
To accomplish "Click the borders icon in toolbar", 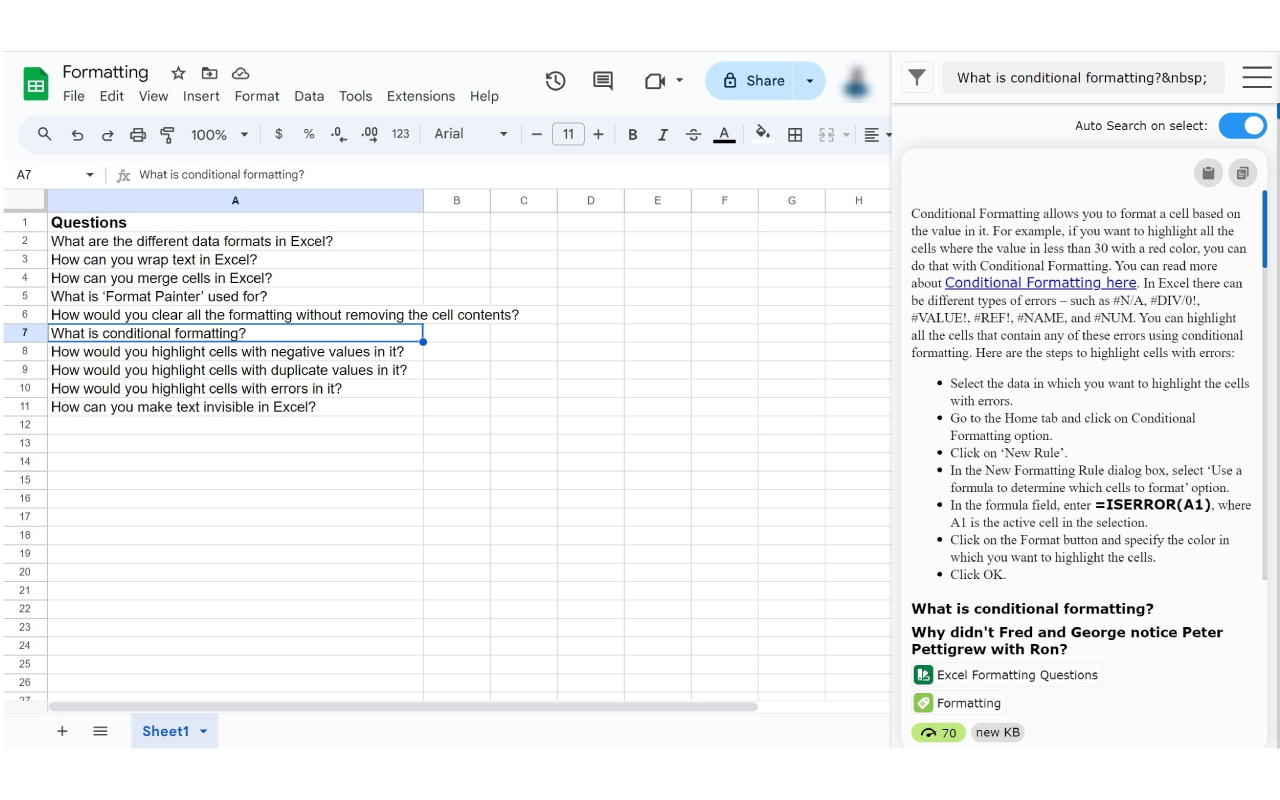I will click(795, 135).
